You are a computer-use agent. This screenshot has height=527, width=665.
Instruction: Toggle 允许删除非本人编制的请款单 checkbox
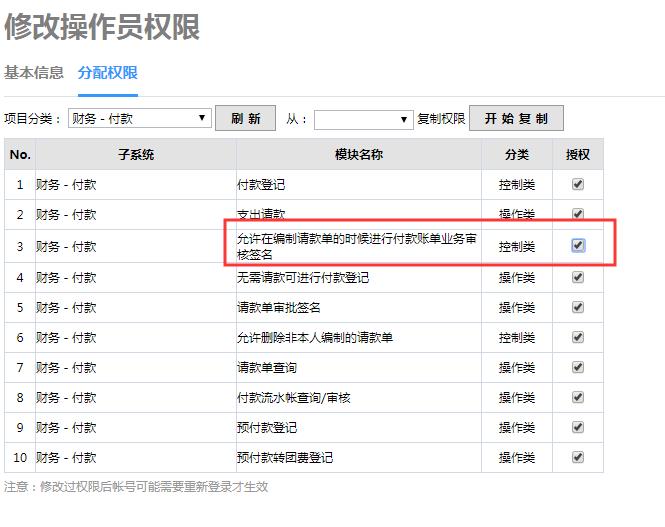pyautogui.click(x=578, y=337)
